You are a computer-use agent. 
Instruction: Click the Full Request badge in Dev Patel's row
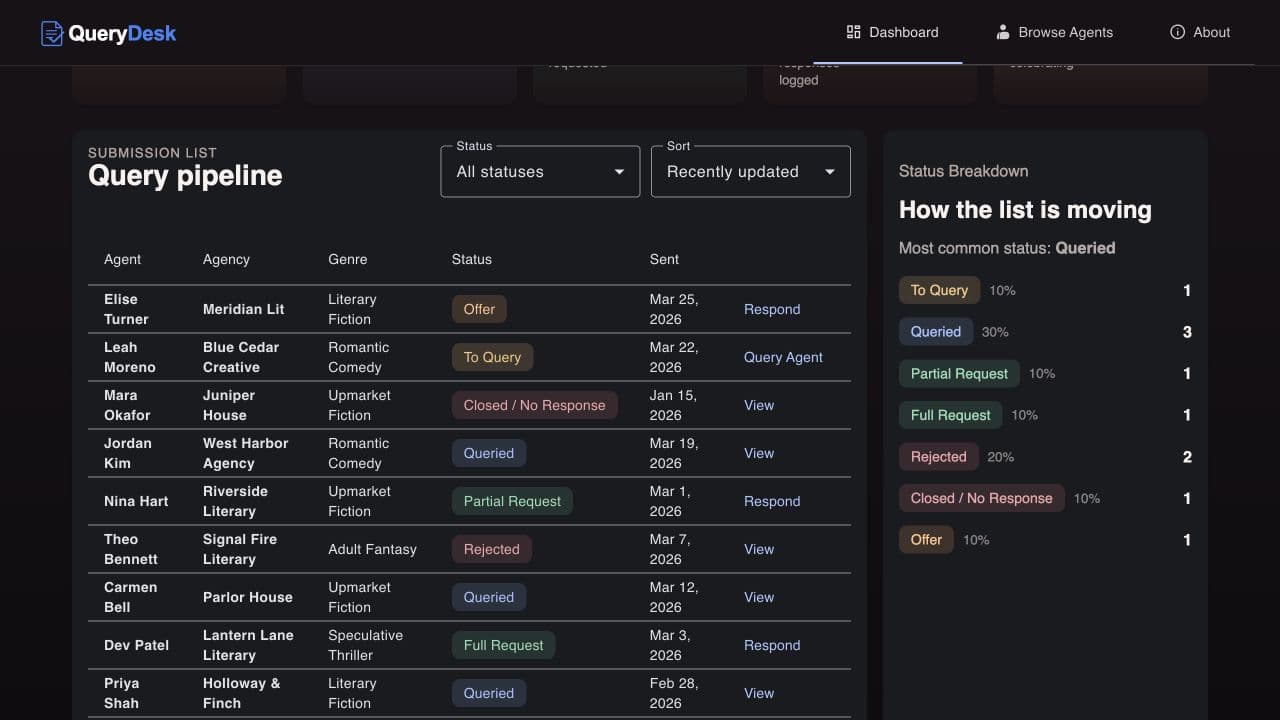pyautogui.click(x=503, y=645)
